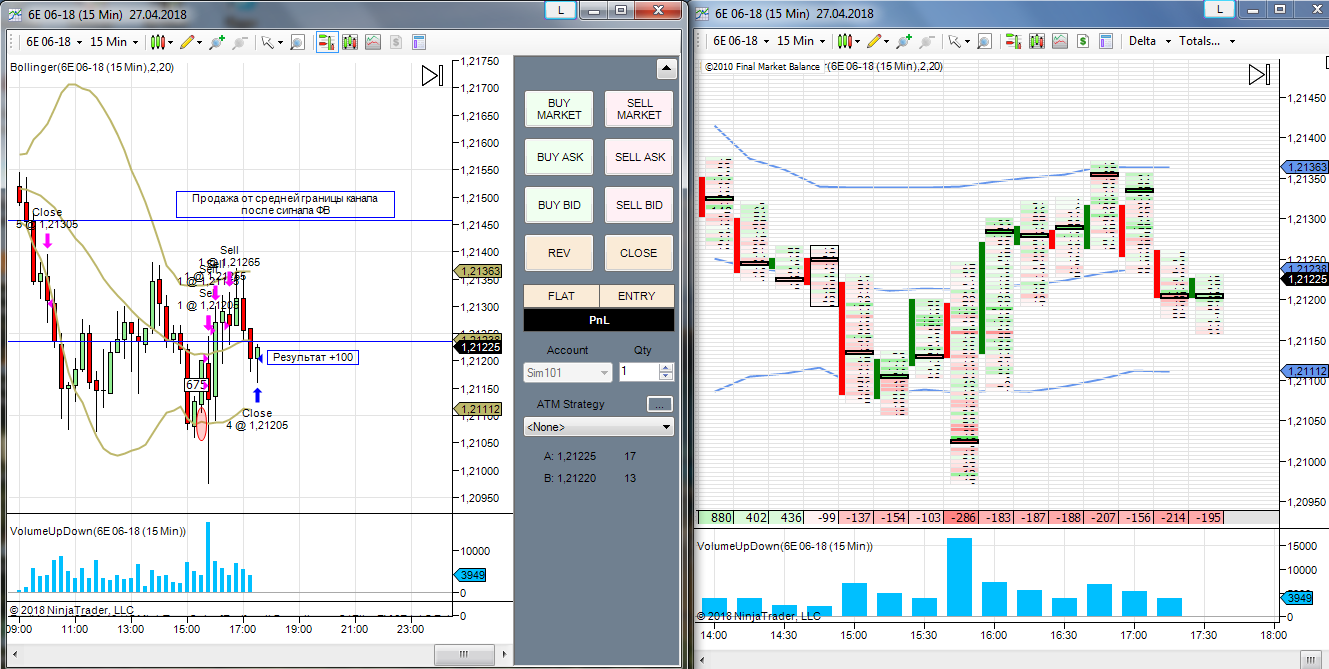Open Strategies dollar icon in right chart toolbar

(x=1083, y=42)
